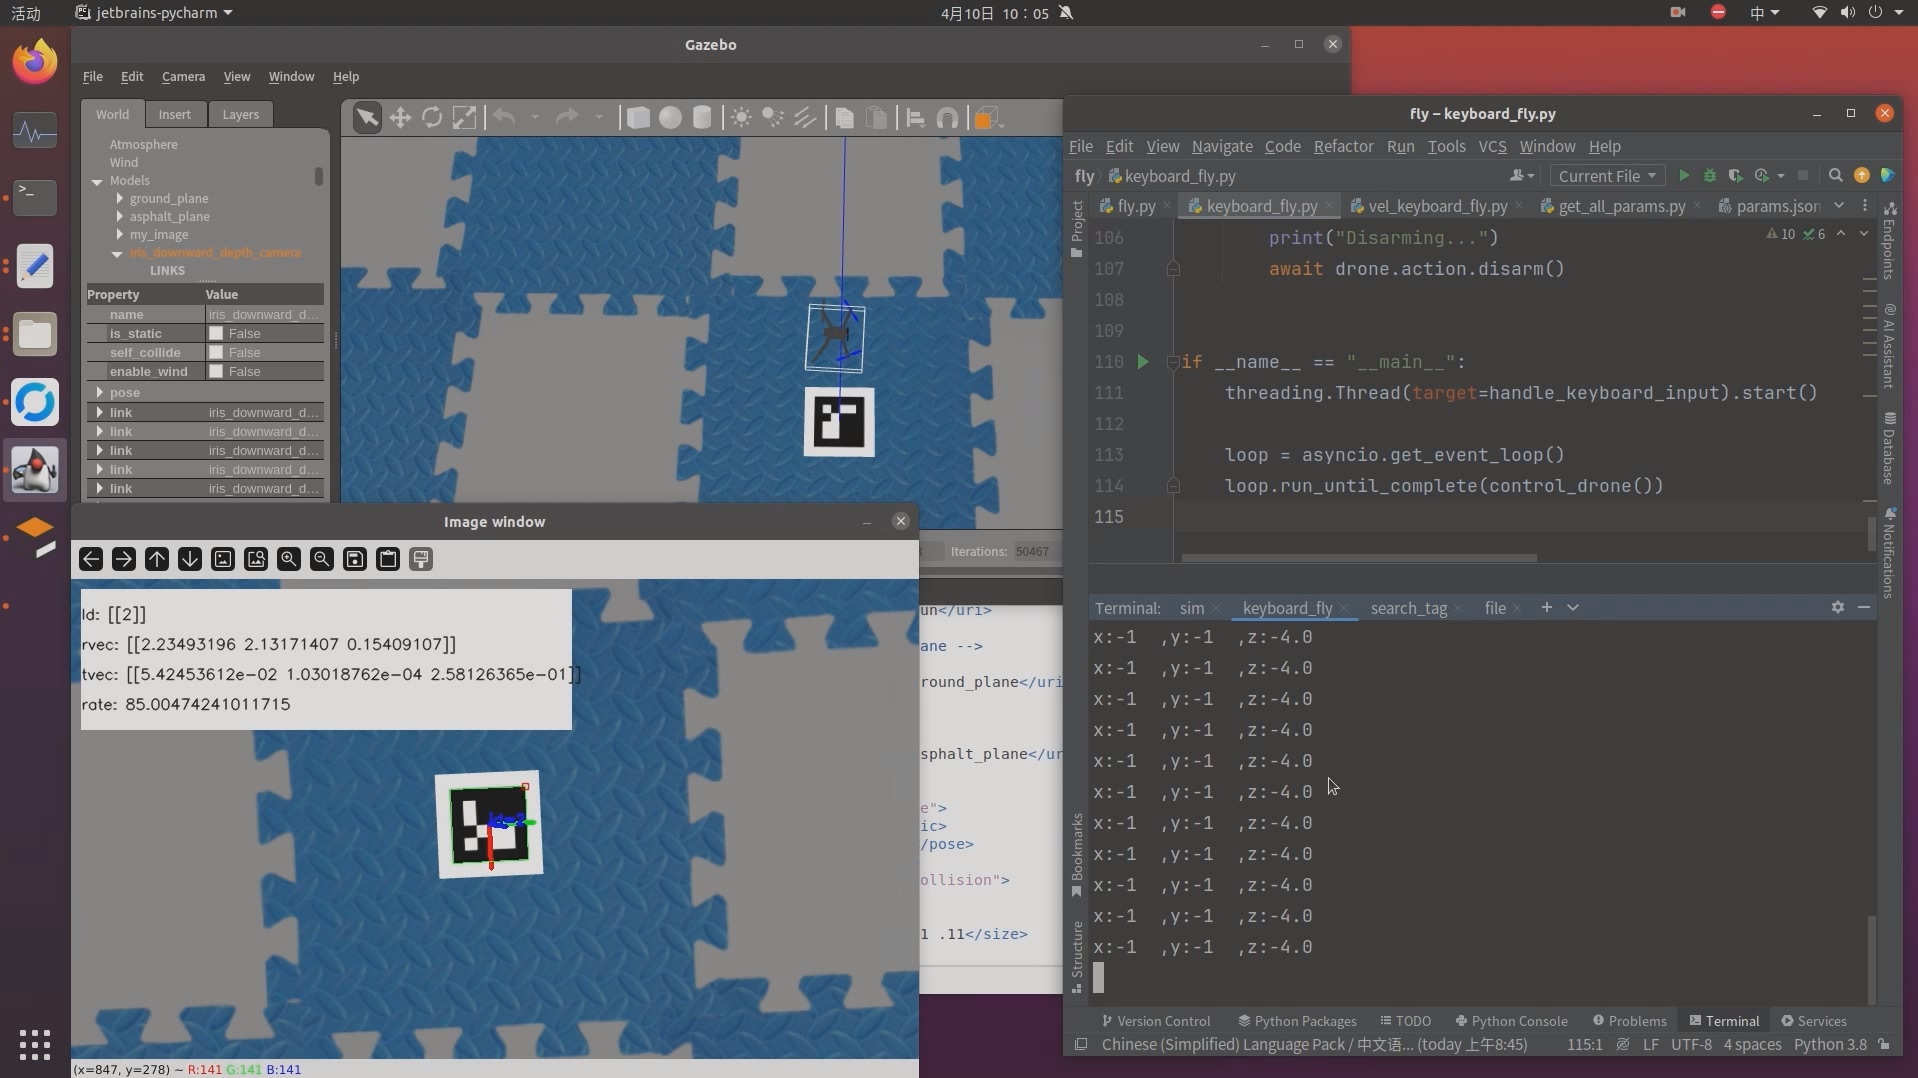1918x1078 pixels.
Task: Open the new terminal options chevron
Action: point(1573,607)
